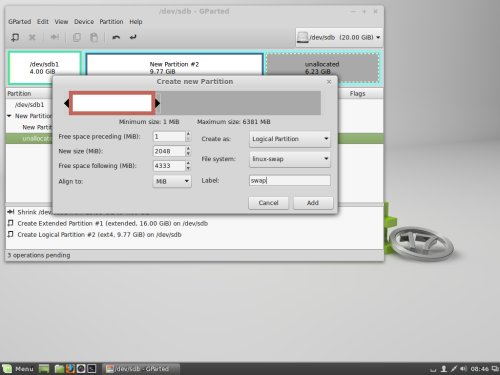Click the volume tray icon

click(x=463, y=369)
